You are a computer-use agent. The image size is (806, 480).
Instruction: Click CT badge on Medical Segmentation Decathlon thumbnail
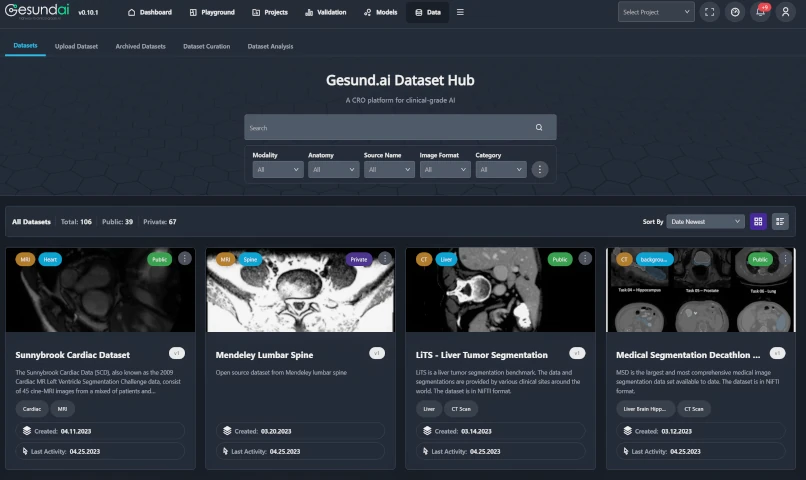click(x=624, y=260)
